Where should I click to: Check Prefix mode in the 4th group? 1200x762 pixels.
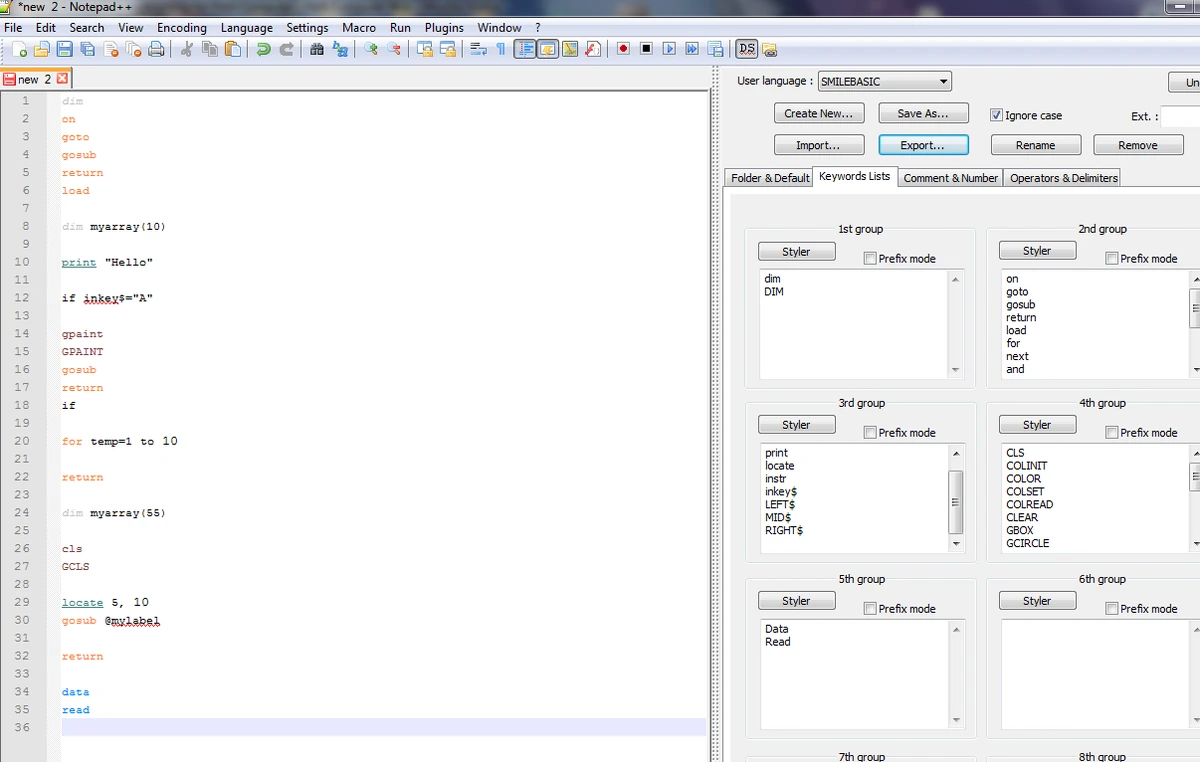pos(1111,432)
